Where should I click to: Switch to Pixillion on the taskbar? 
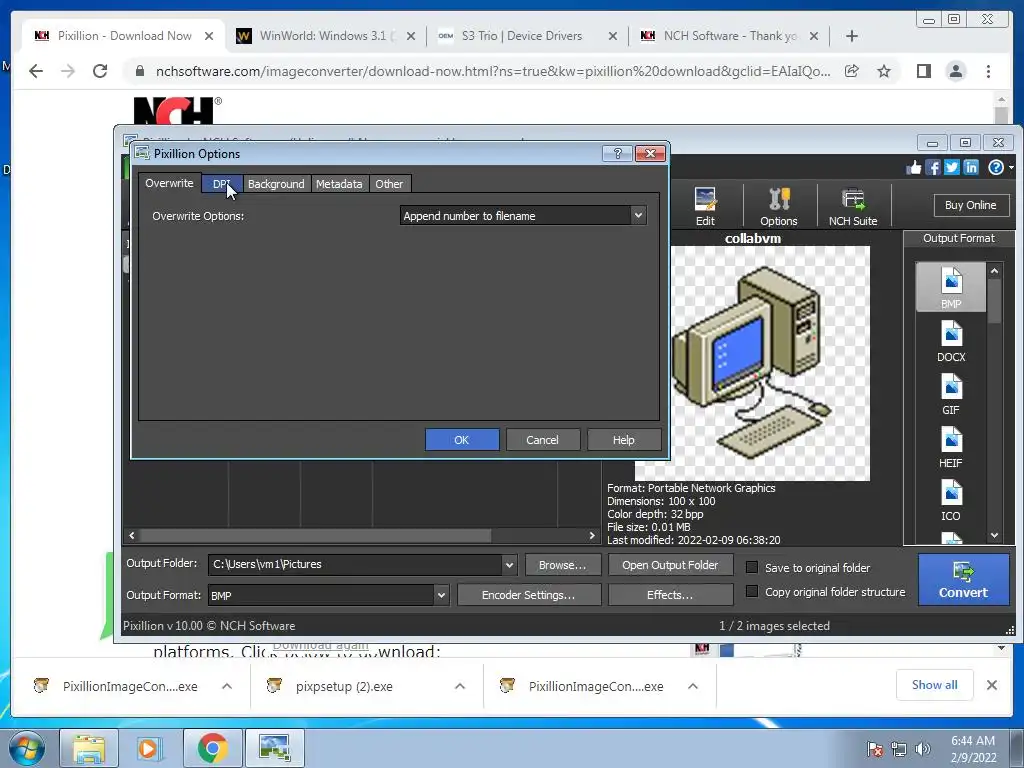274,748
